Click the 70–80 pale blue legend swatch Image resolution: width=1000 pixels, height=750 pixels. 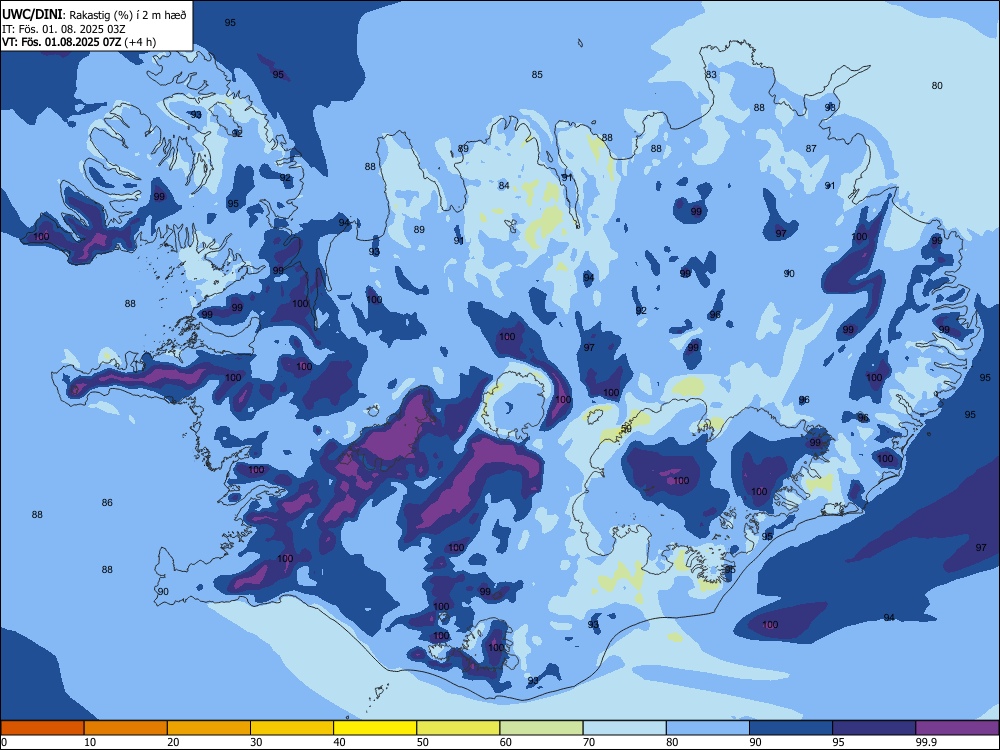coord(624,728)
